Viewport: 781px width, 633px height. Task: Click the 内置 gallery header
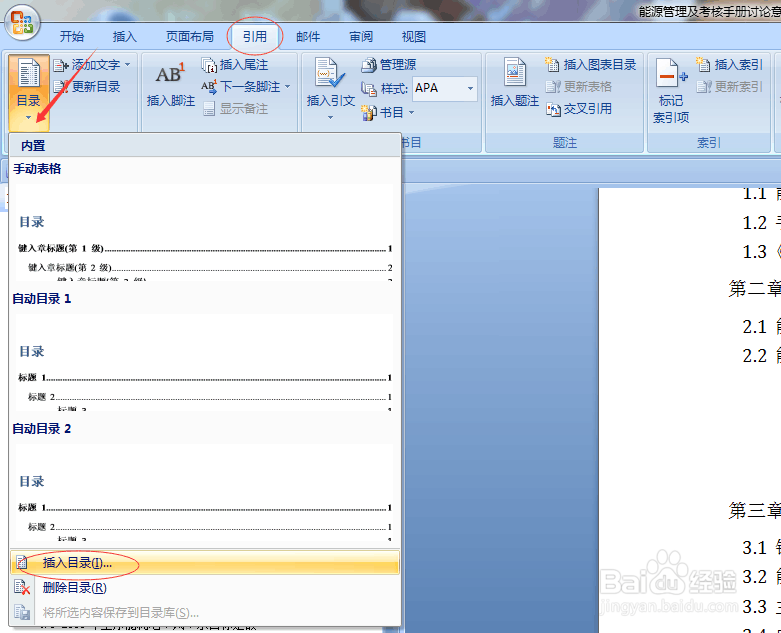tap(205, 145)
